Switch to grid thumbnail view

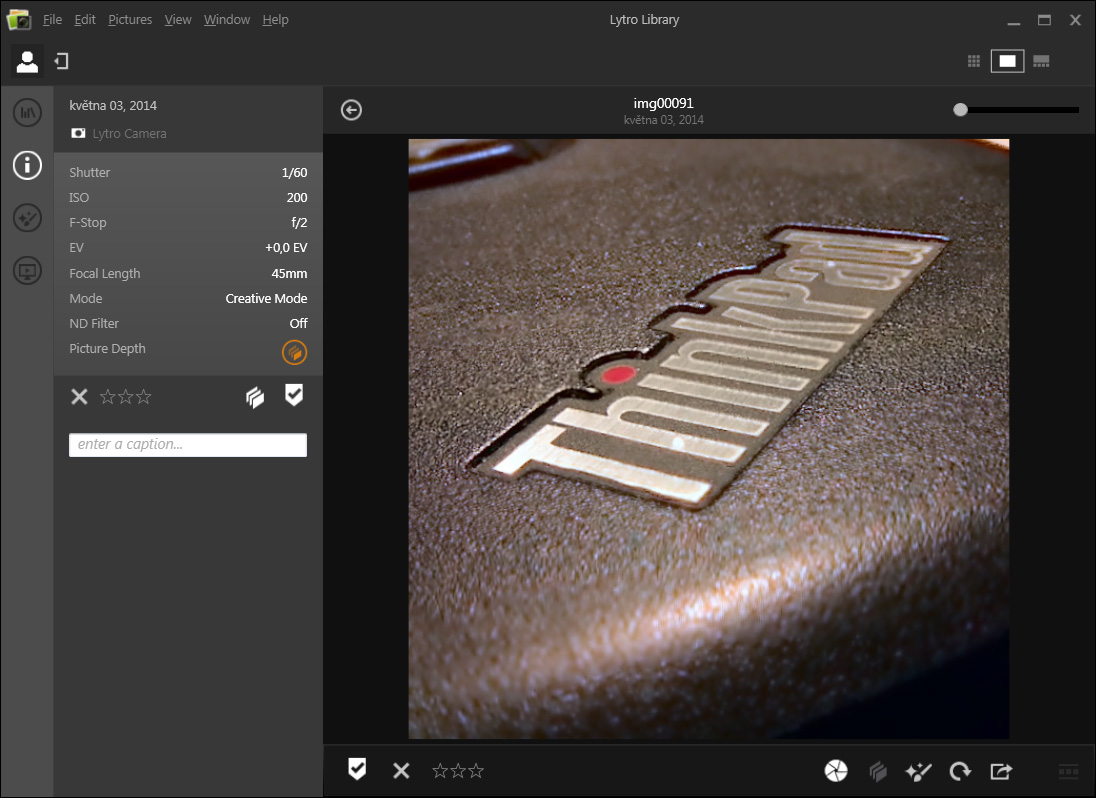pos(974,61)
